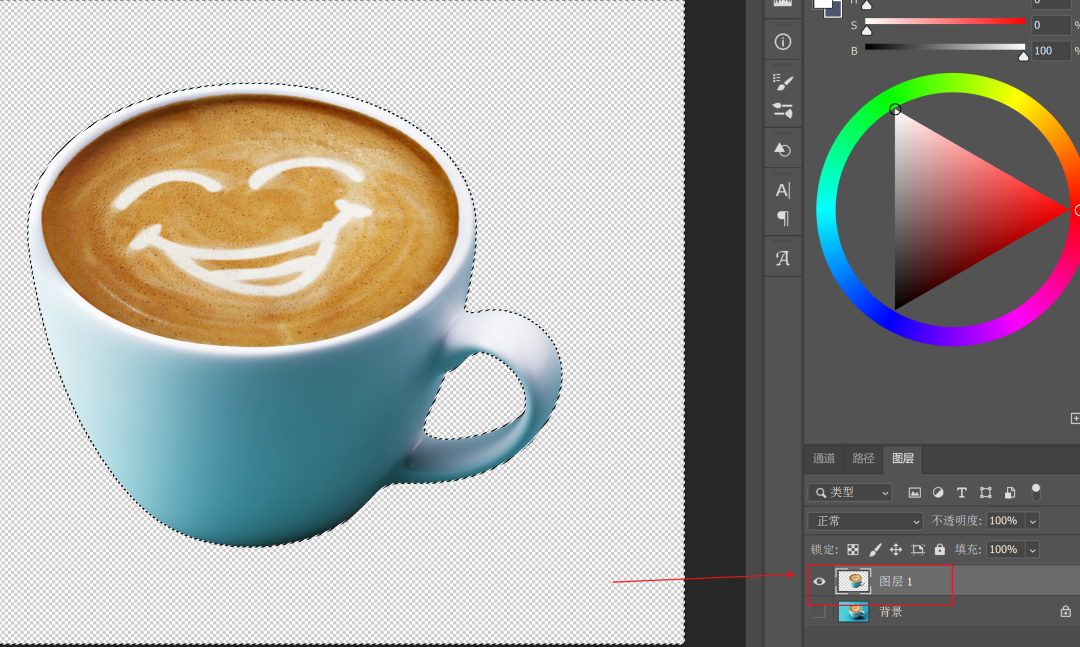Image resolution: width=1080 pixels, height=647 pixels.
Task: Filter layers by adjustment layer icon
Action: [x=938, y=493]
